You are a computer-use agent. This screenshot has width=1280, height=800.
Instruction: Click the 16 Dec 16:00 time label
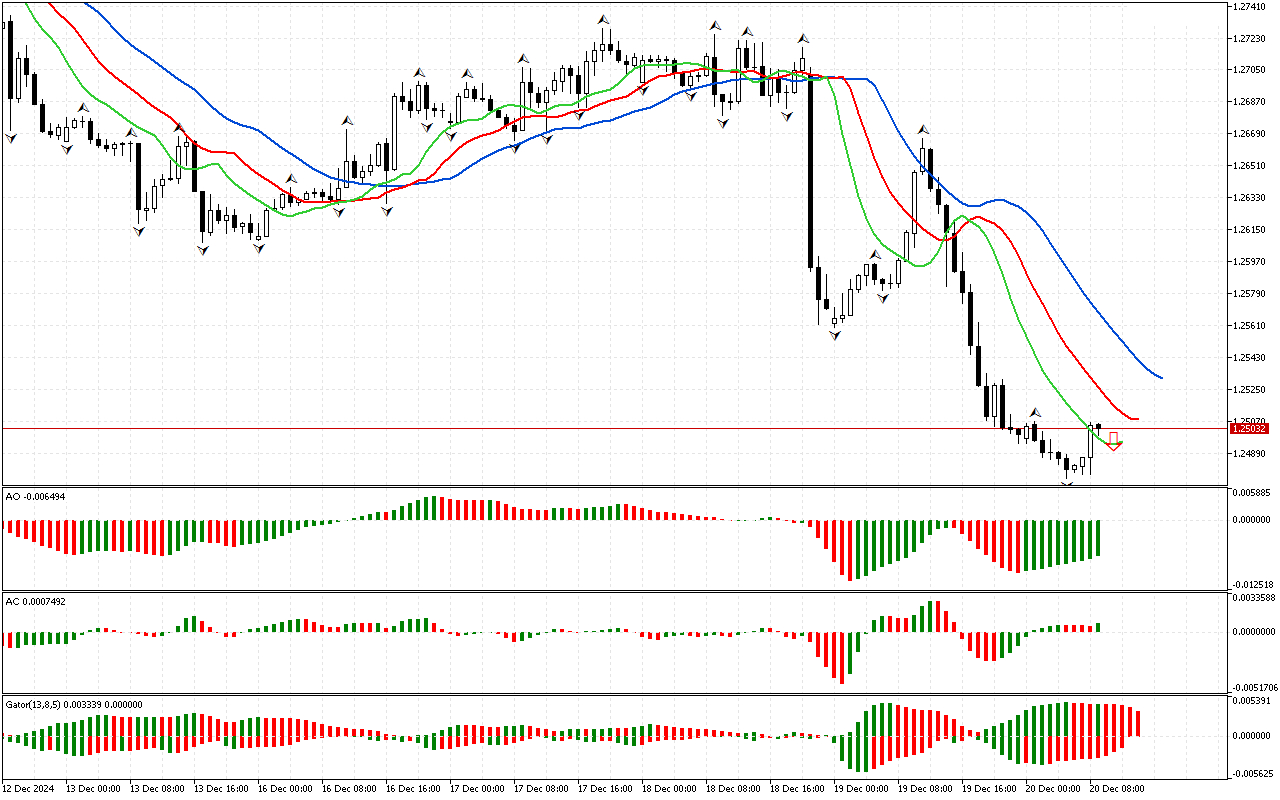(413, 789)
